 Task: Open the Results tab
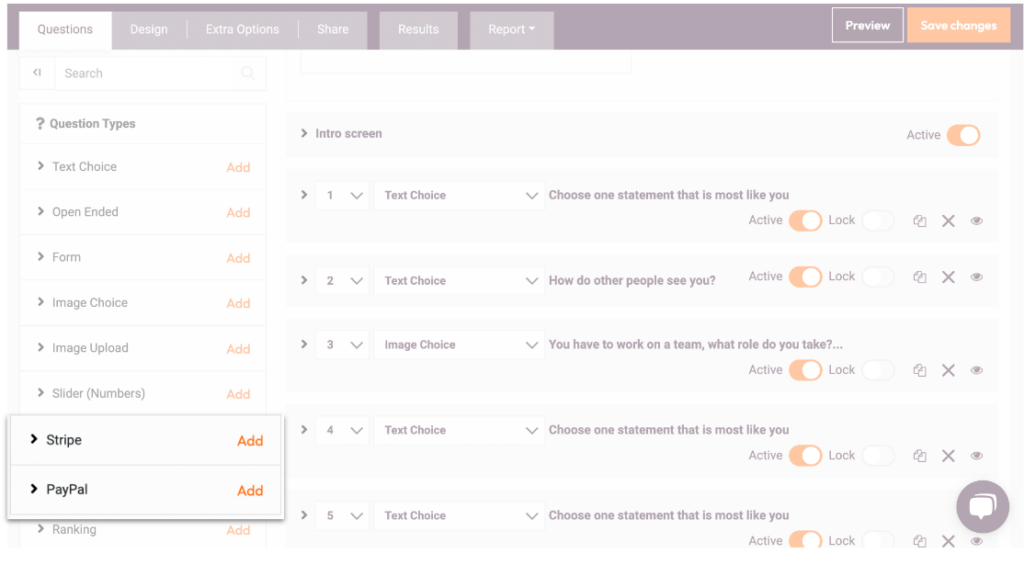click(418, 29)
